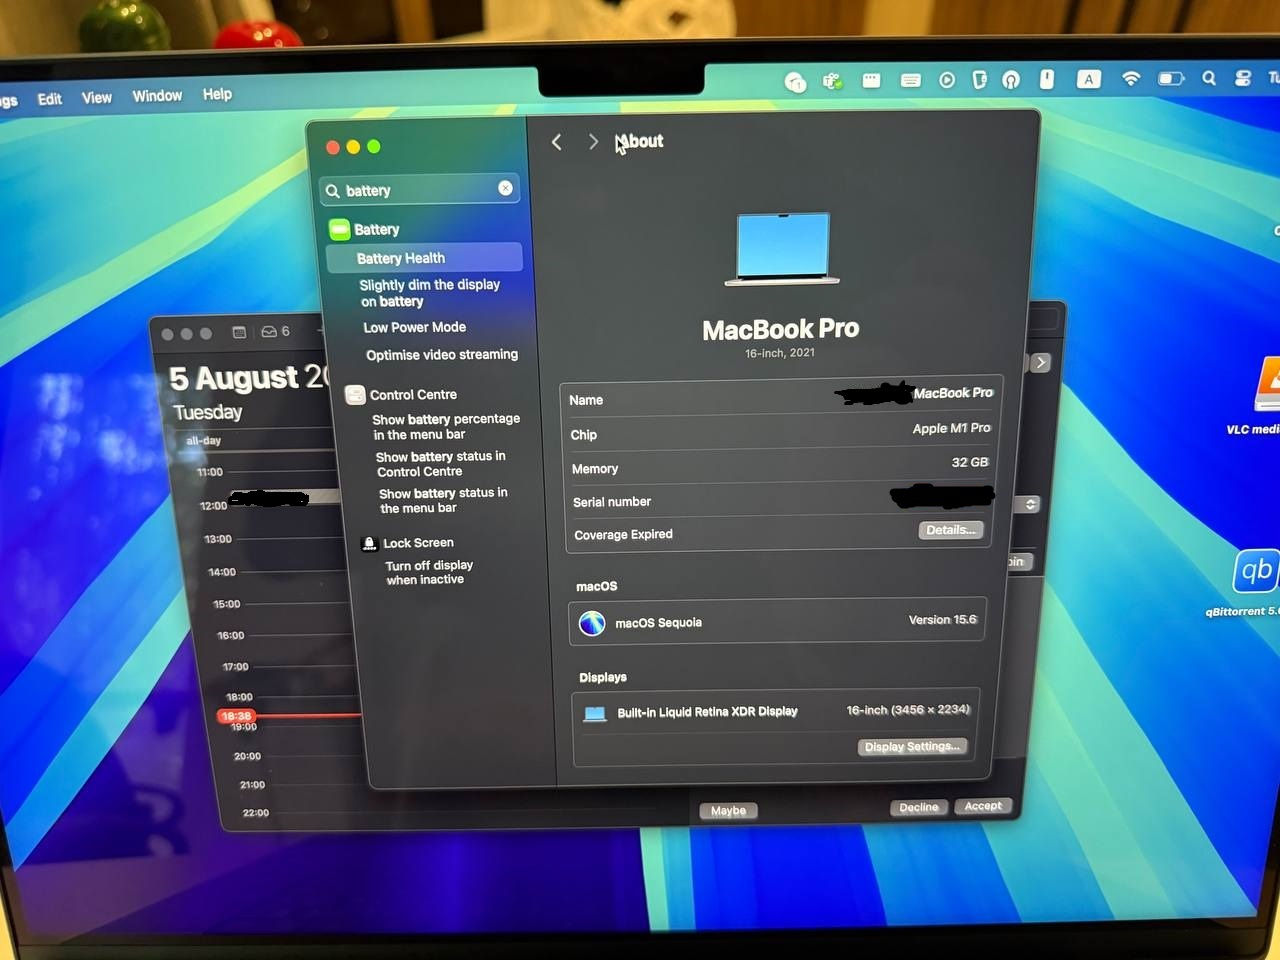Viewport: 1280px width, 960px height.
Task: Select 'Show battery percentage in the menu bar'
Action: click(x=446, y=427)
